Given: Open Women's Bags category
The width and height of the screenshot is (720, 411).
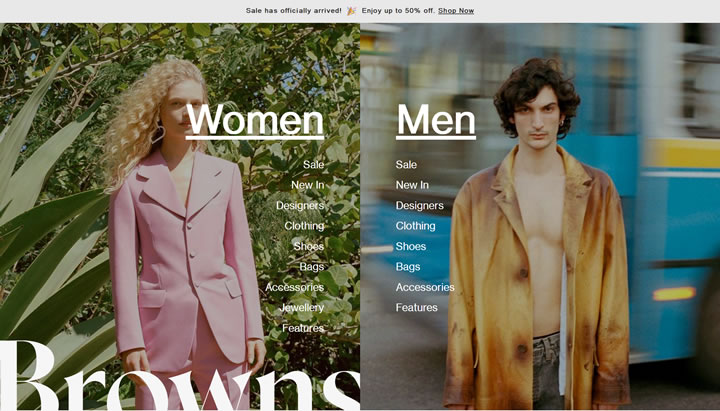Looking at the screenshot, I should click(x=311, y=267).
